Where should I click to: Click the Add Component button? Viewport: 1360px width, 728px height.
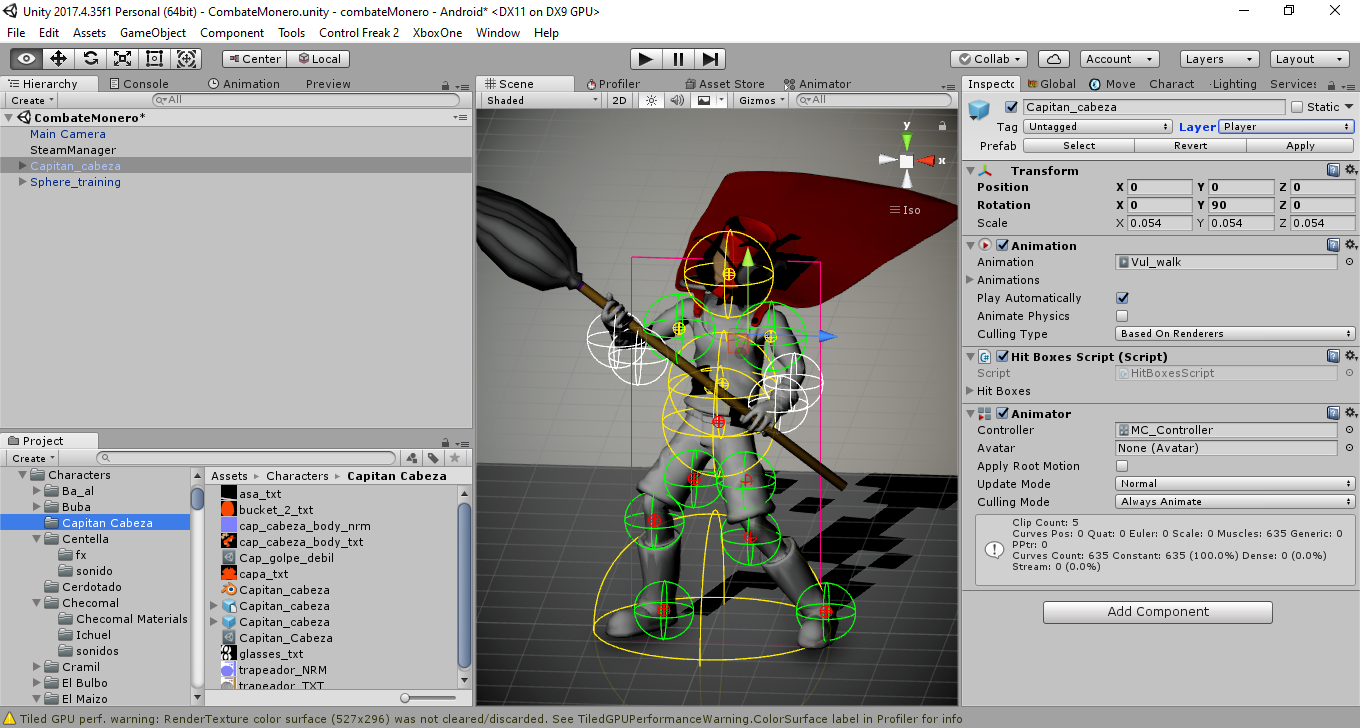pyautogui.click(x=1158, y=612)
